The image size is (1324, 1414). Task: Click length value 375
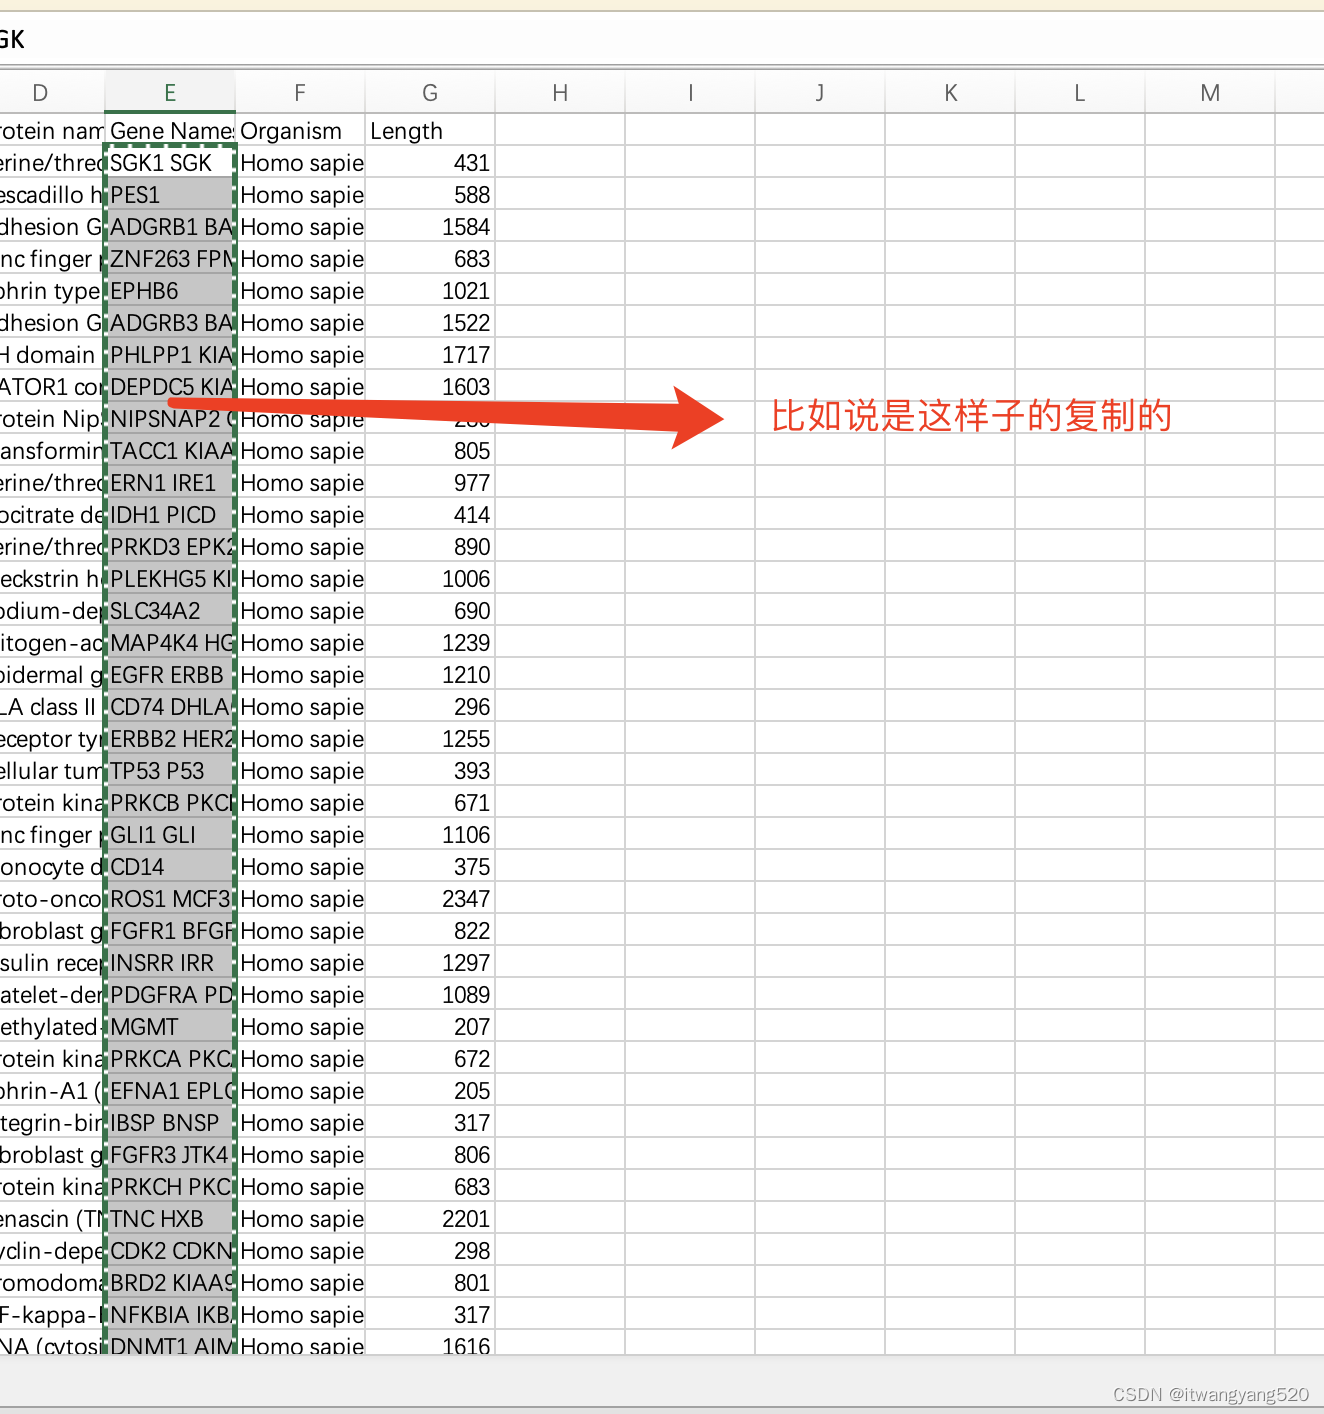[x=430, y=866]
